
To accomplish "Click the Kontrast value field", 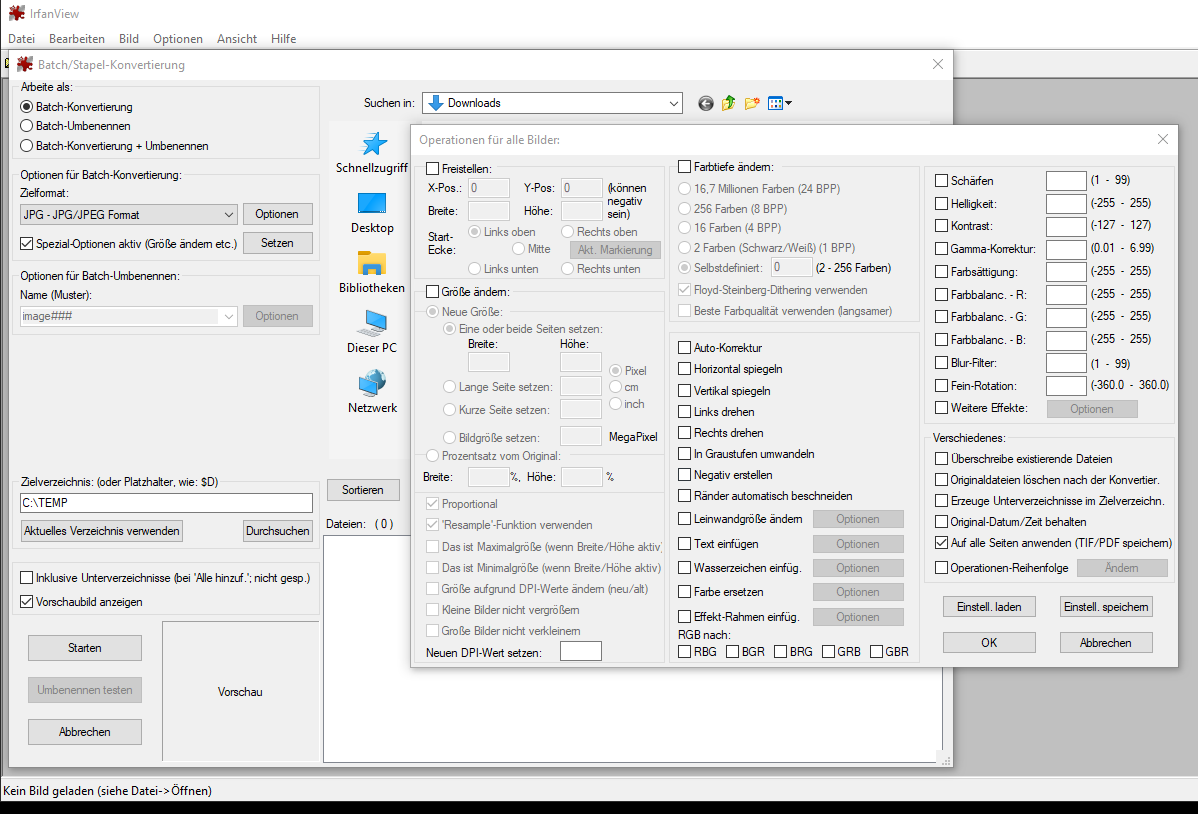I will click(x=1066, y=226).
